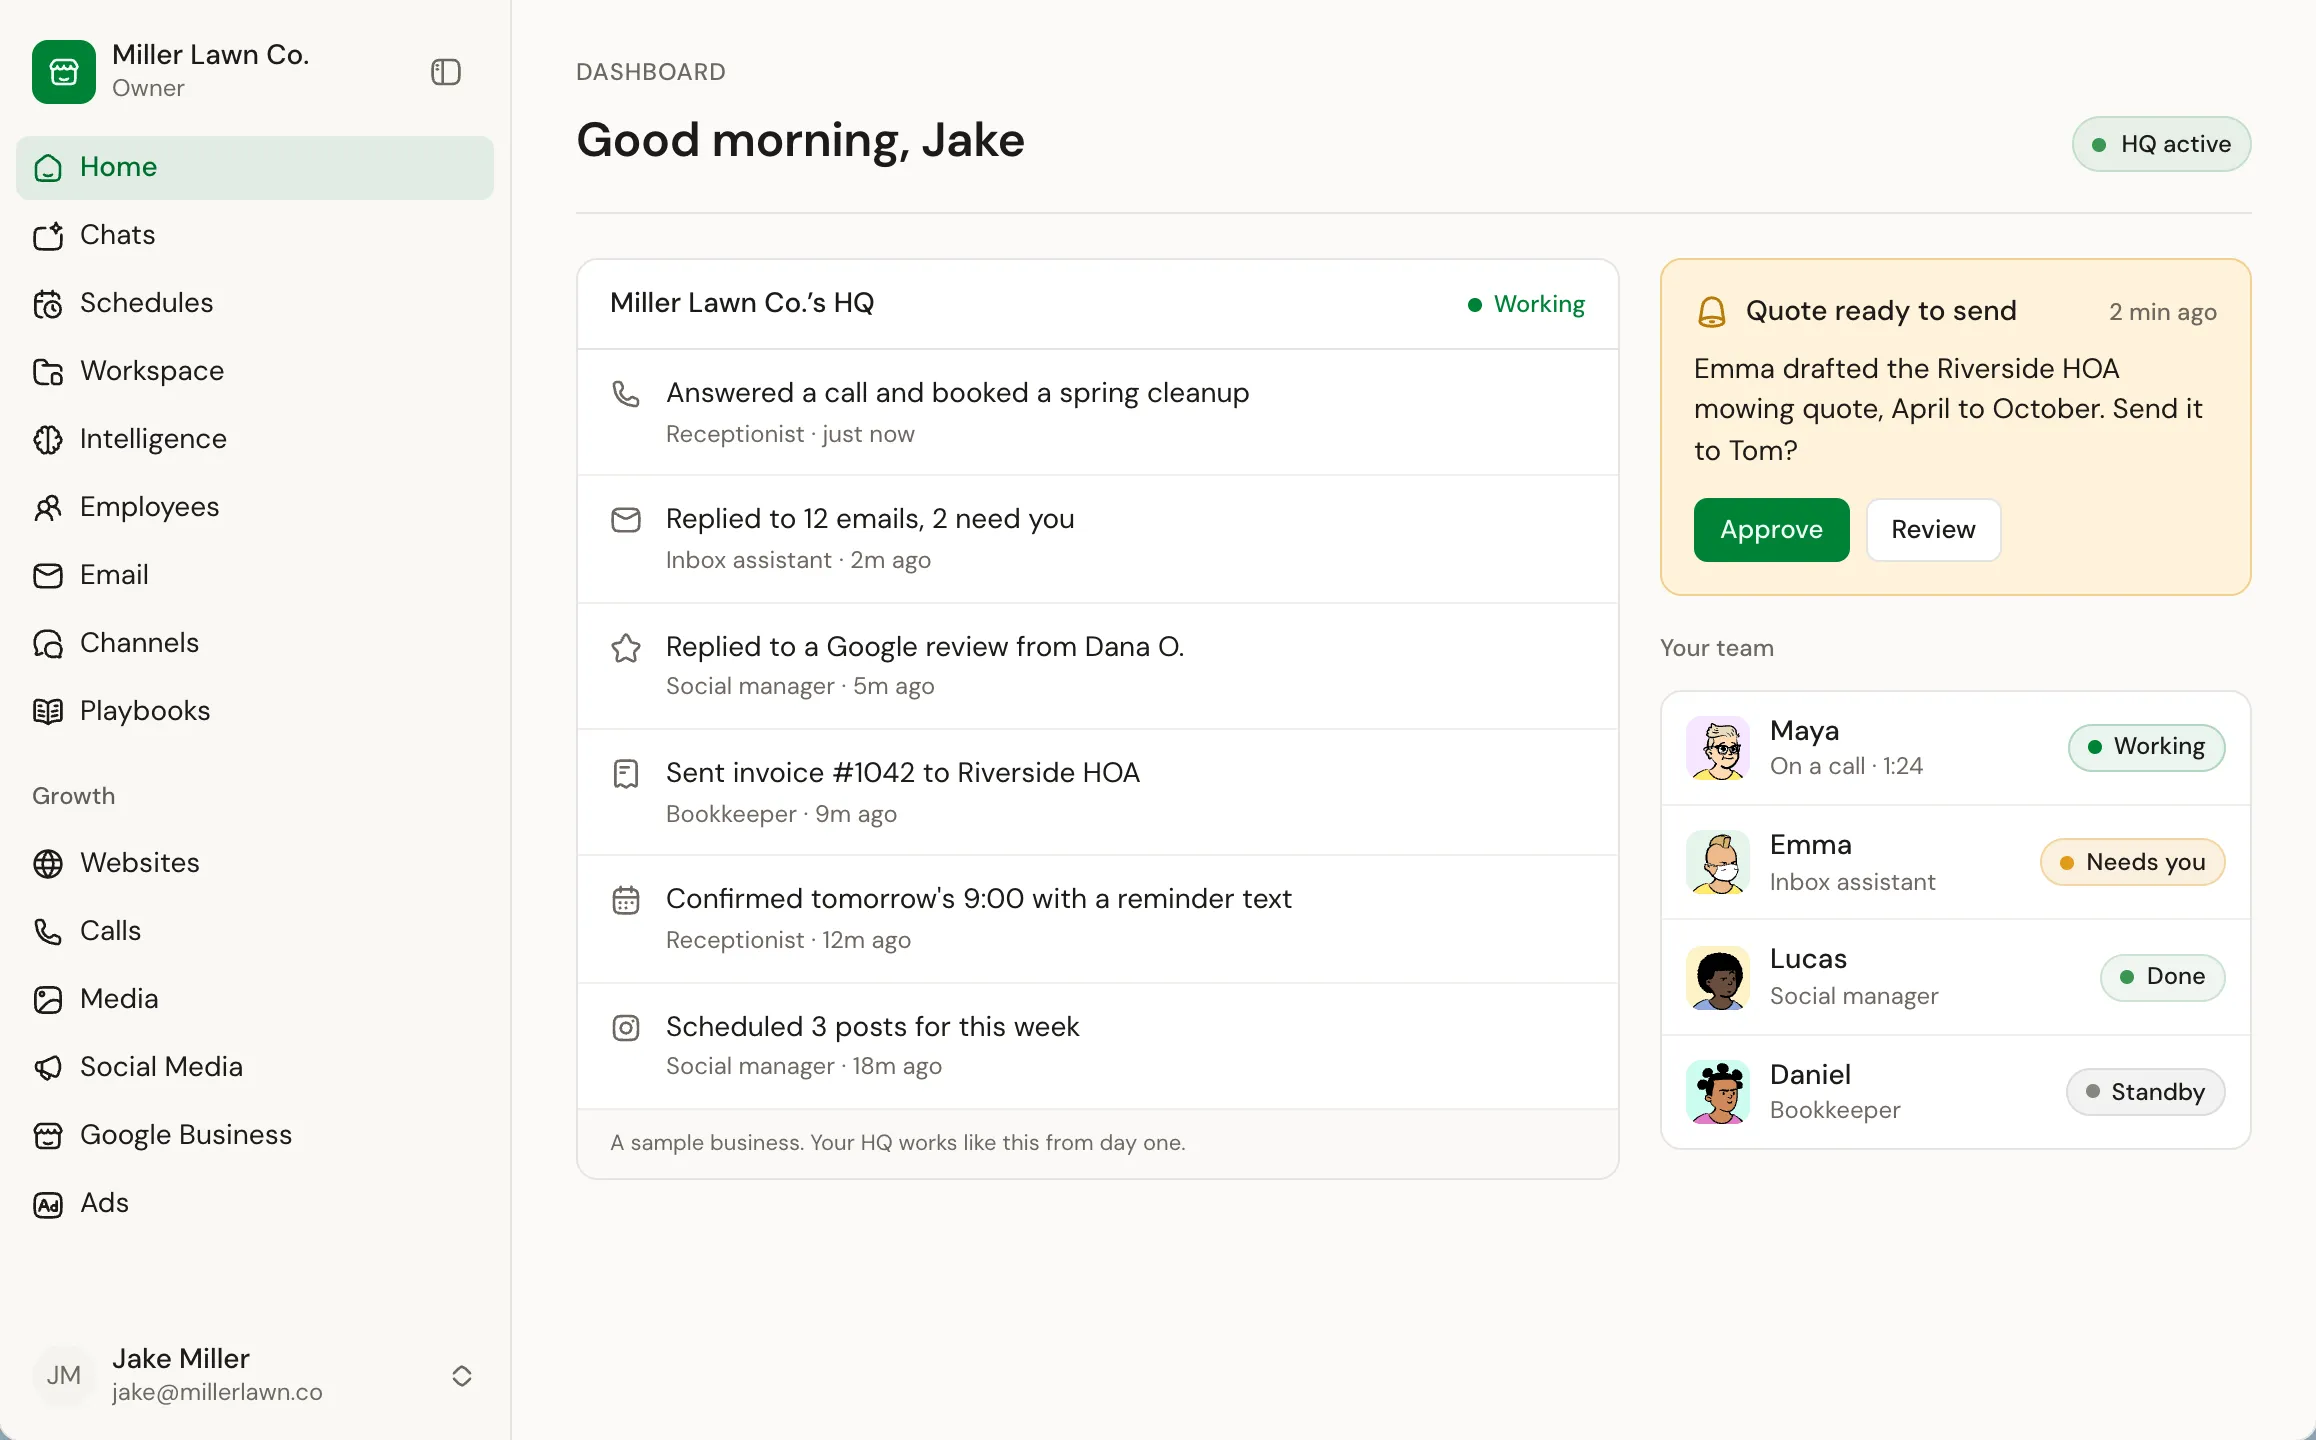Expand the Jake Miller account switcher chevron

click(x=461, y=1376)
